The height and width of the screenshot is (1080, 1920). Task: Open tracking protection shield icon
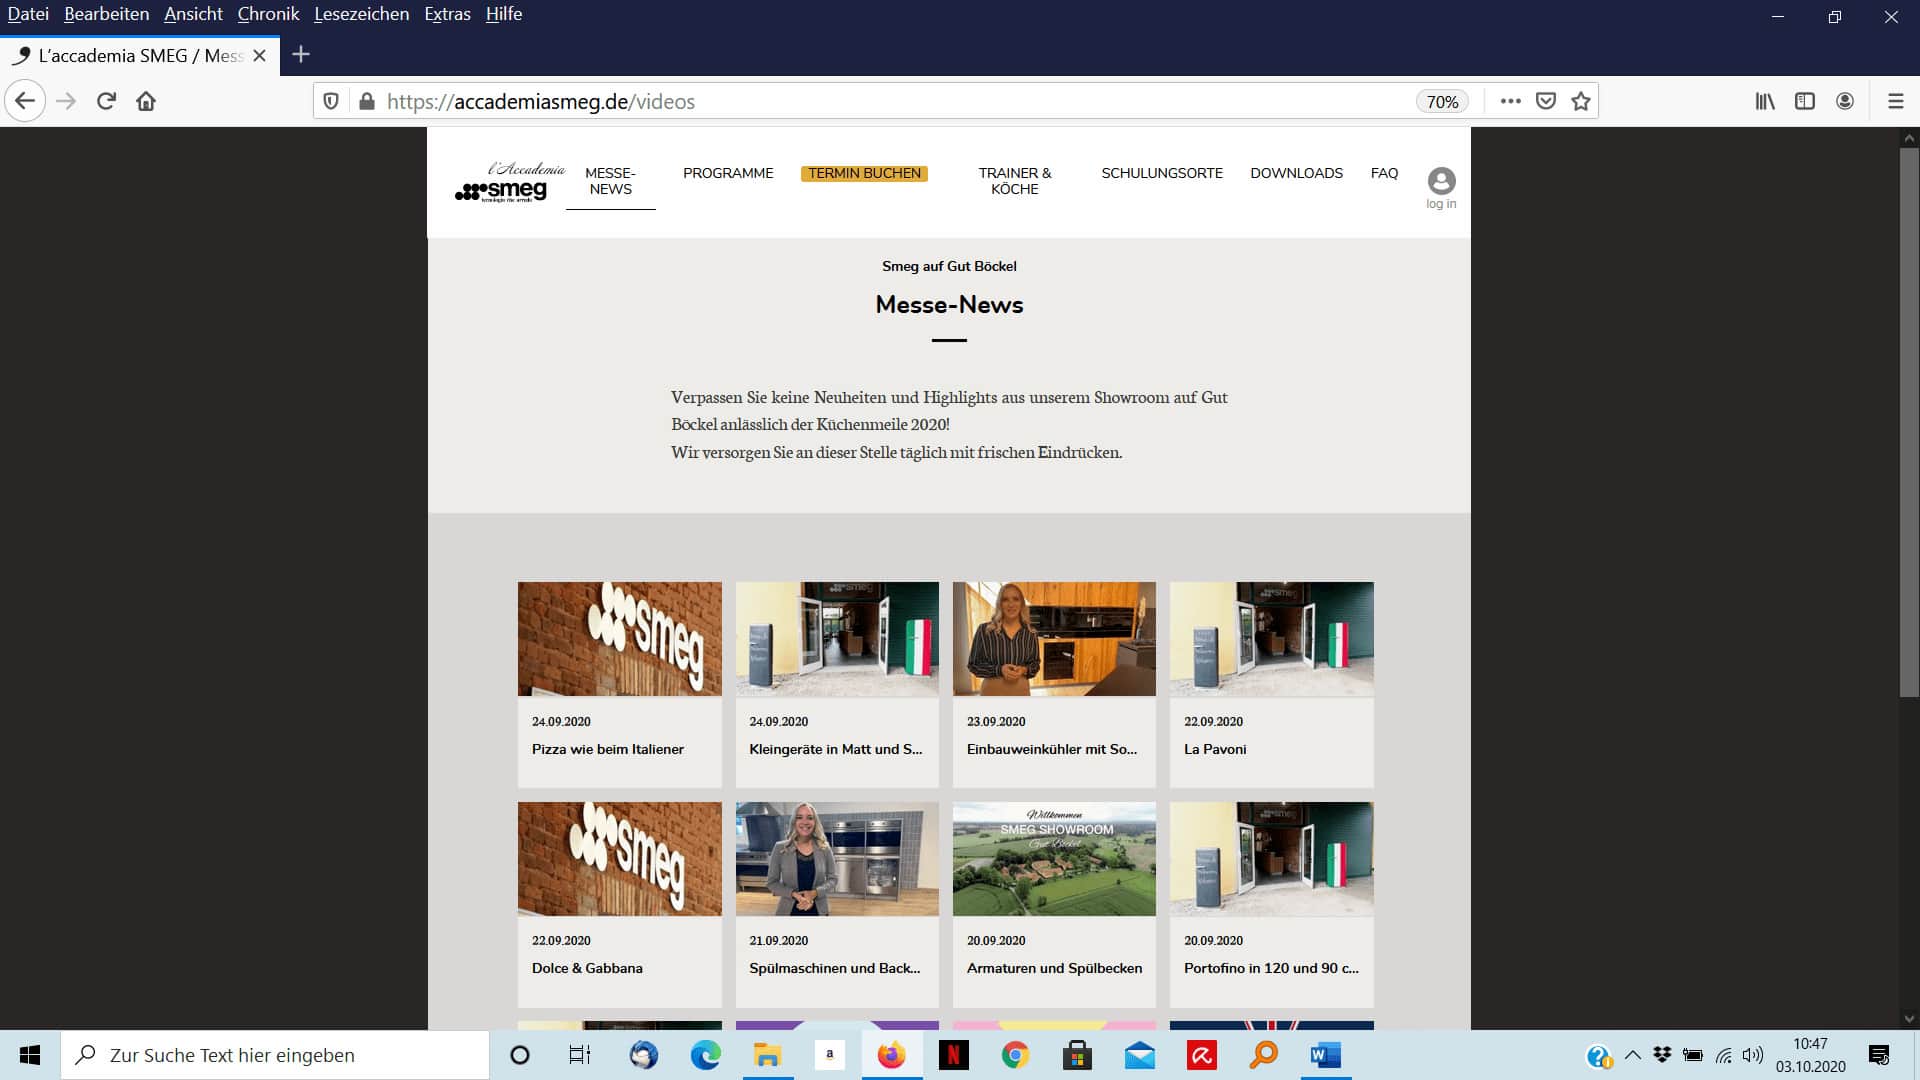[331, 101]
